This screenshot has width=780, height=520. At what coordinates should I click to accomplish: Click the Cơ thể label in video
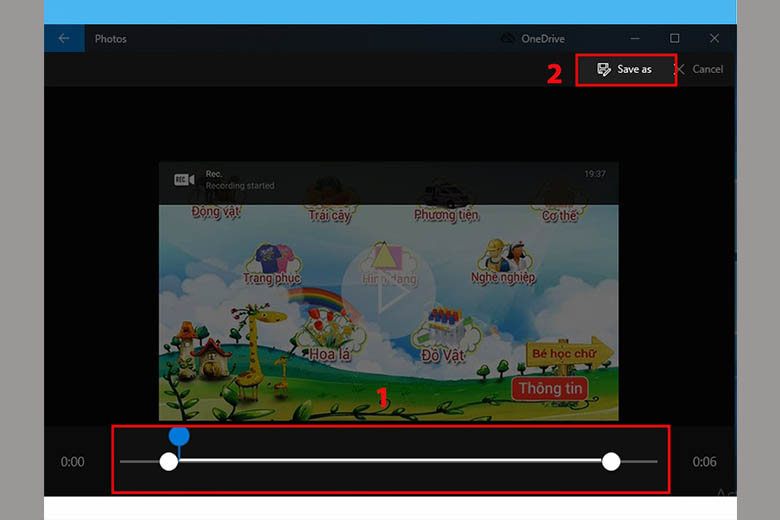(x=559, y=215)
